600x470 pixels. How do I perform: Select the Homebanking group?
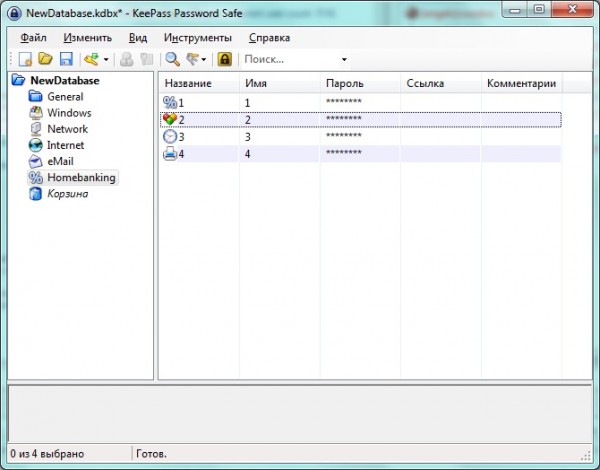[81, 178]
